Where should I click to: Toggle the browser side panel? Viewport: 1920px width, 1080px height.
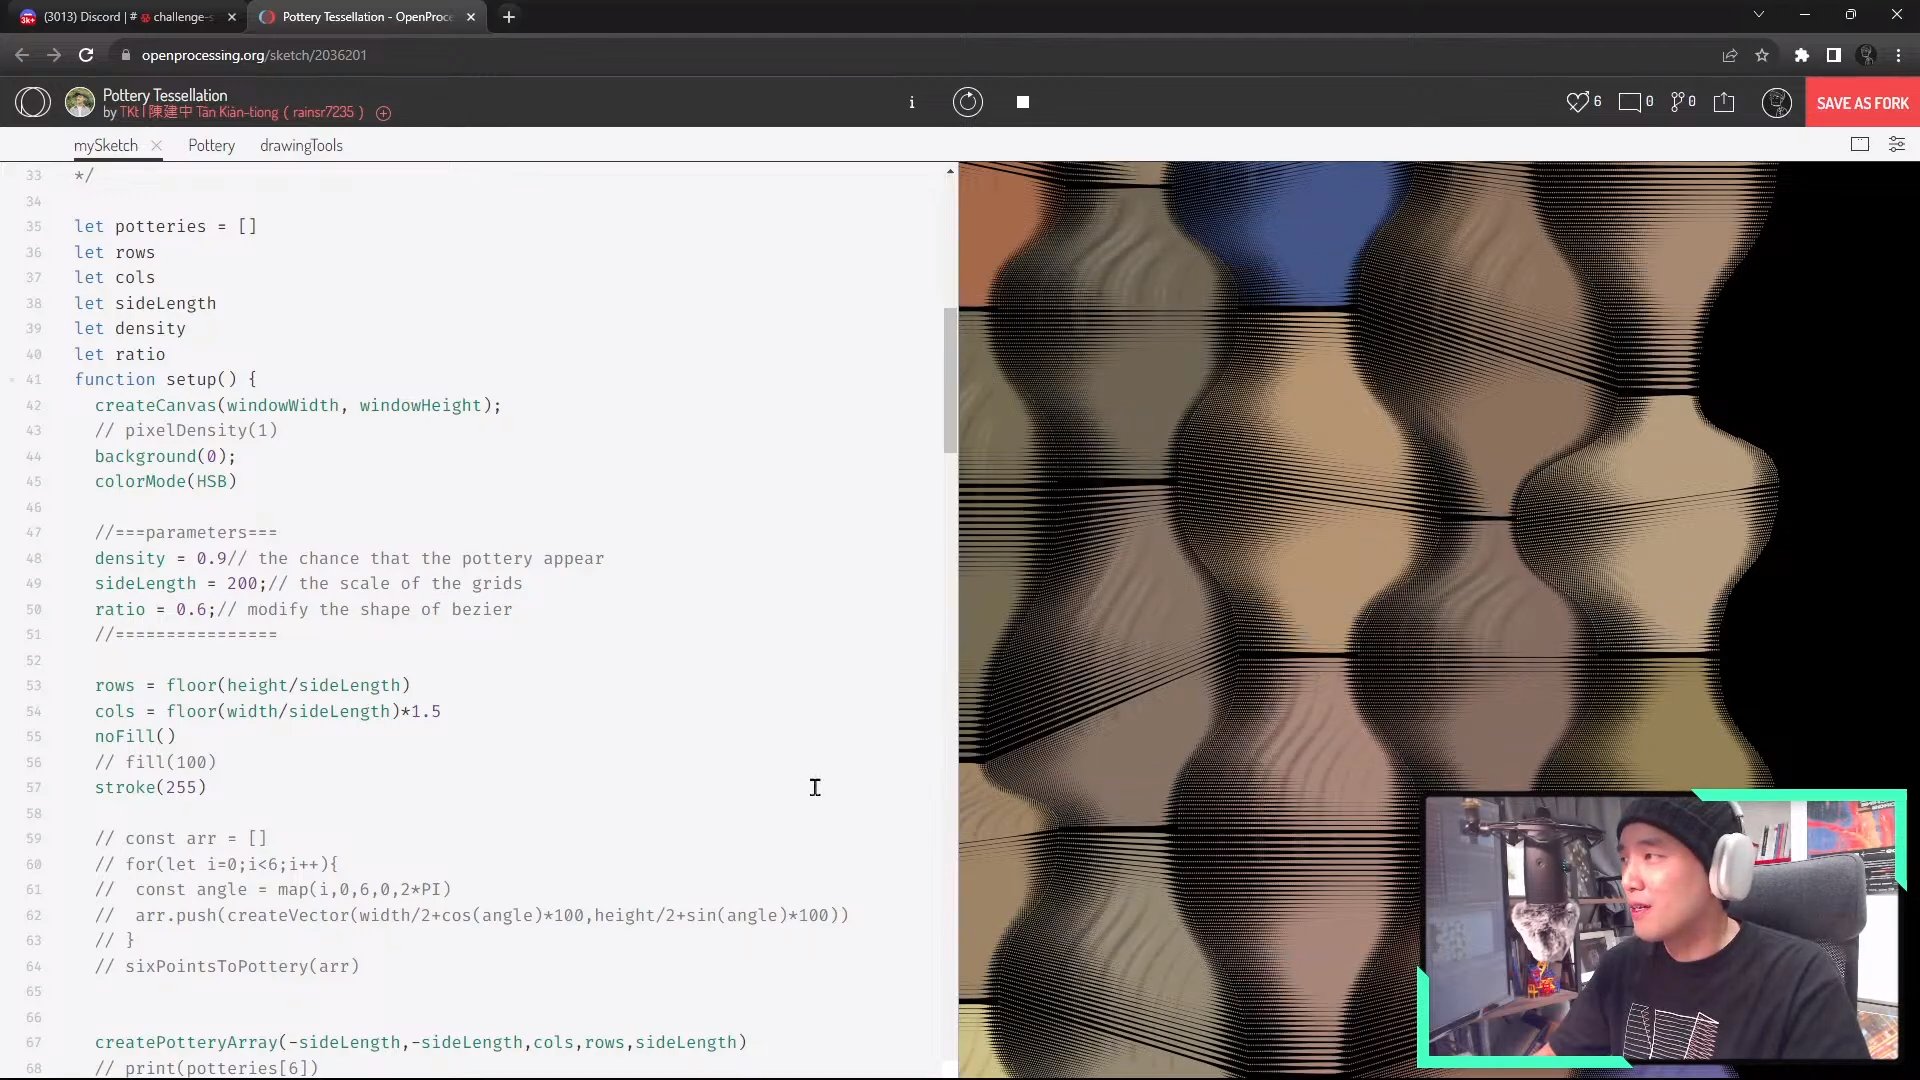tap(1834, 55)
